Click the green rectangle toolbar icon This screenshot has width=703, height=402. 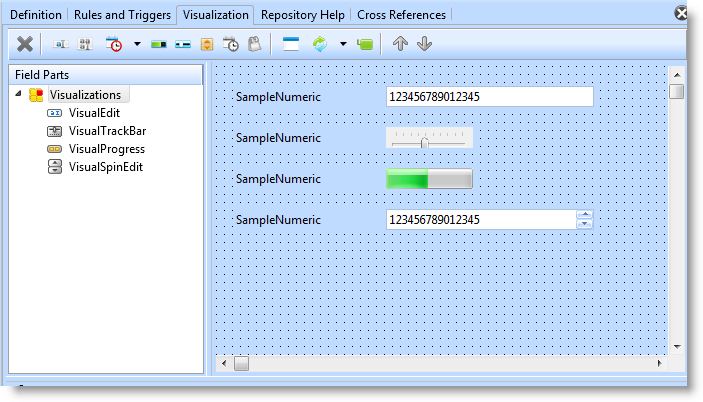(x=365, y=44)
